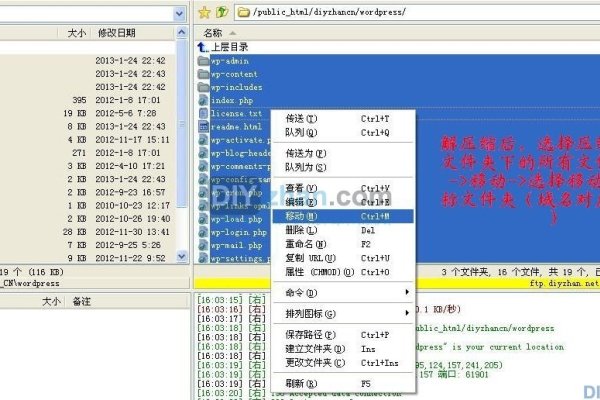Sort left pane by 大小 column

click(x=77, y=33)
